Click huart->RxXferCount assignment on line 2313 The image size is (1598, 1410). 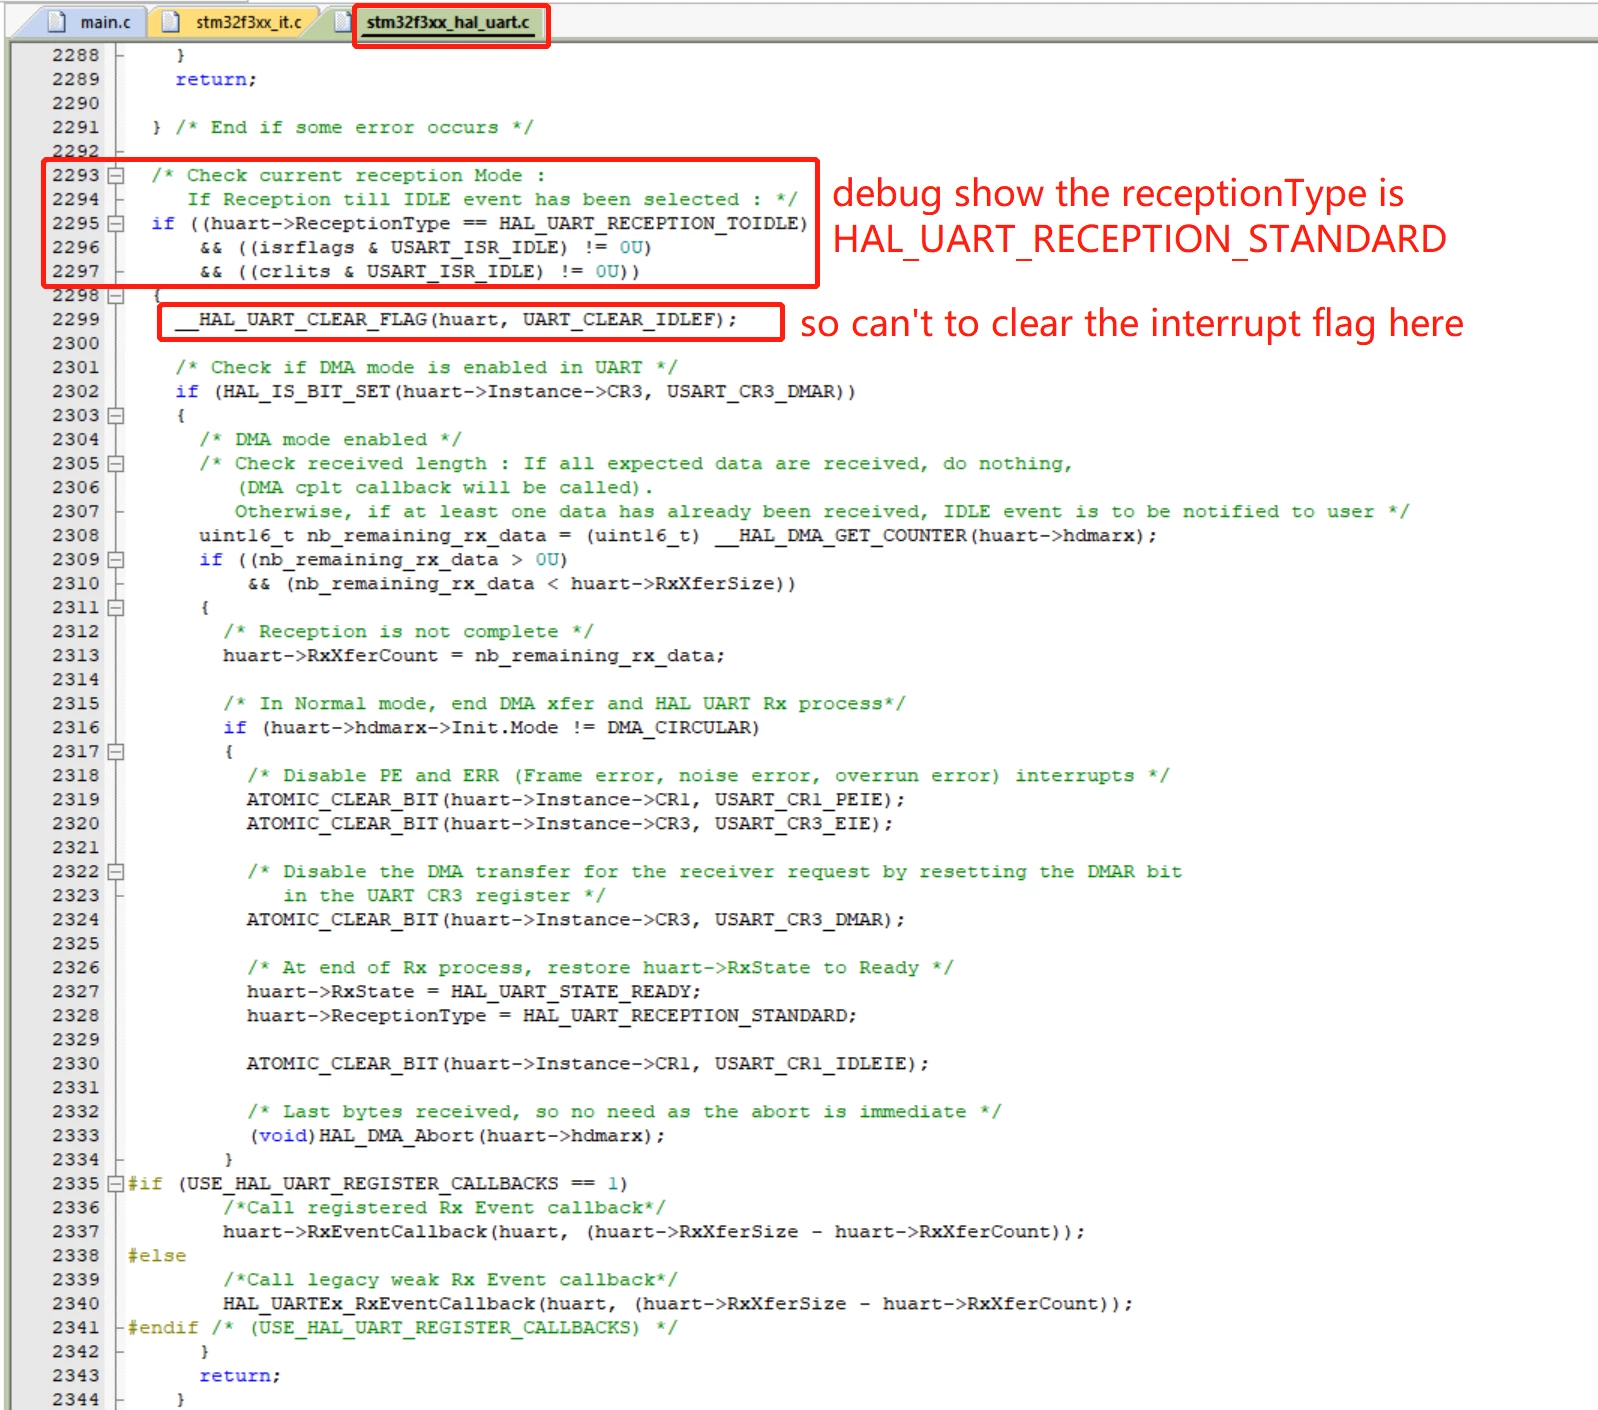(330, 656)
